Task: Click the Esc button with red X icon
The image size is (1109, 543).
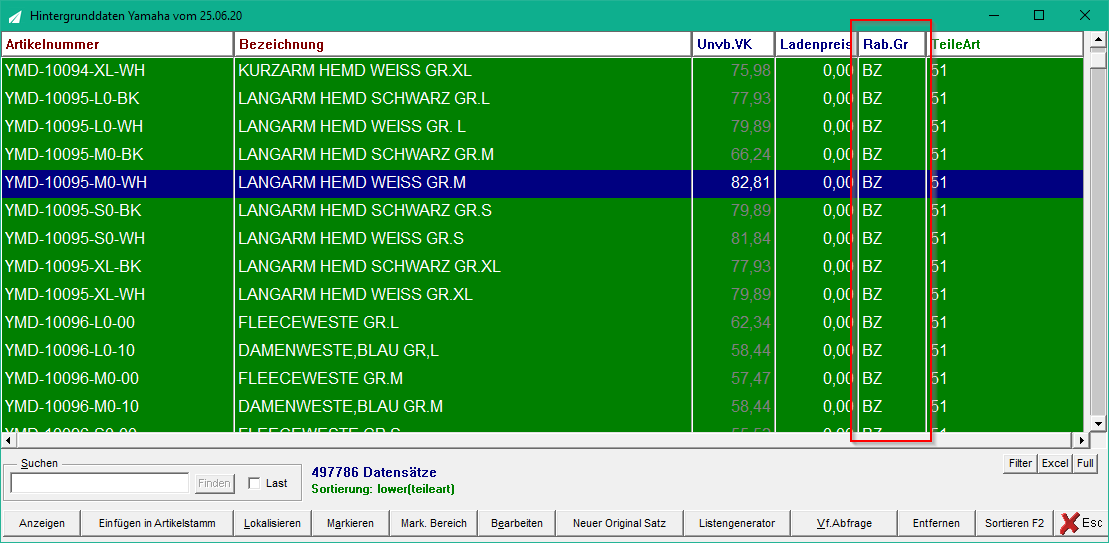Action: coord(1081,523)
